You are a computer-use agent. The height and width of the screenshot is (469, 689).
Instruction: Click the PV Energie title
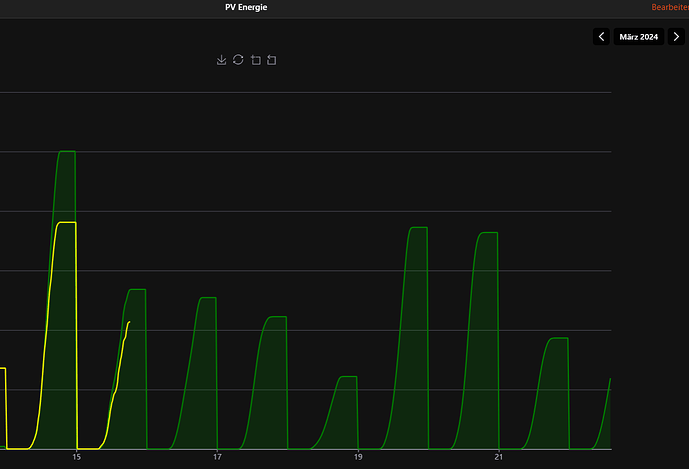click(x=246, y=7)
